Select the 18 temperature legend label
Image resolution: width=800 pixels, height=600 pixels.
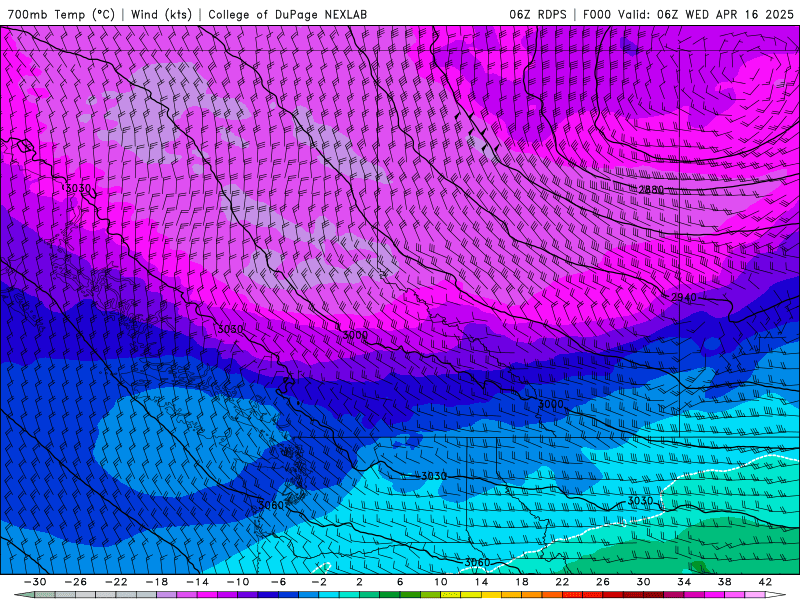522,582
